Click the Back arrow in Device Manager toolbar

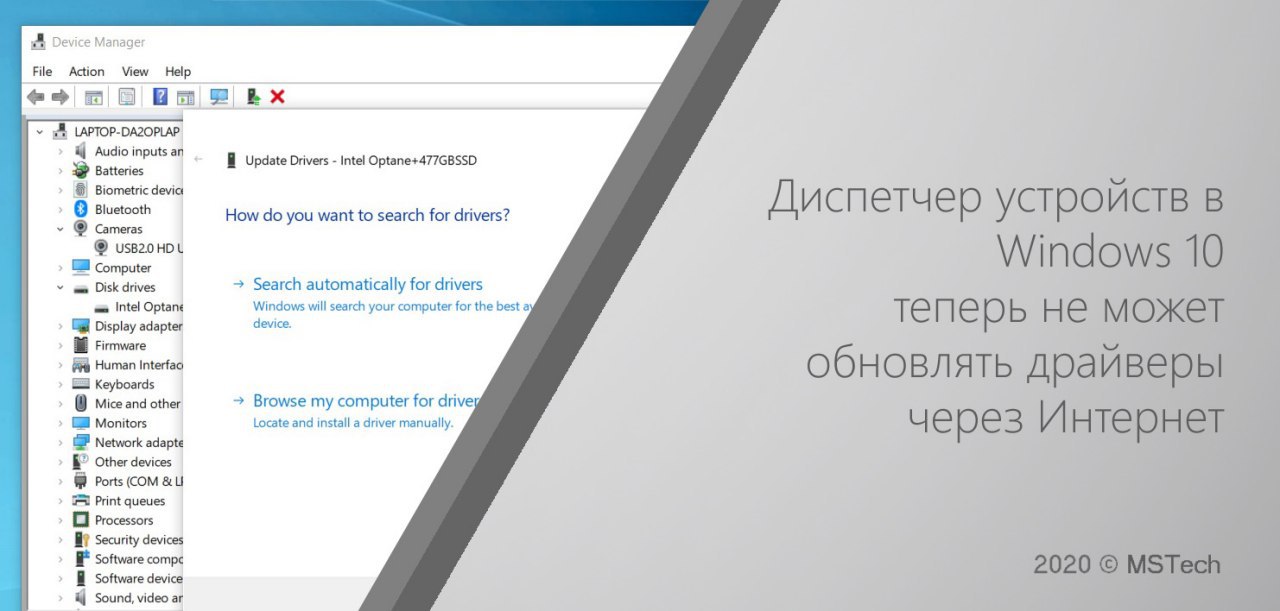coord(36,97)
